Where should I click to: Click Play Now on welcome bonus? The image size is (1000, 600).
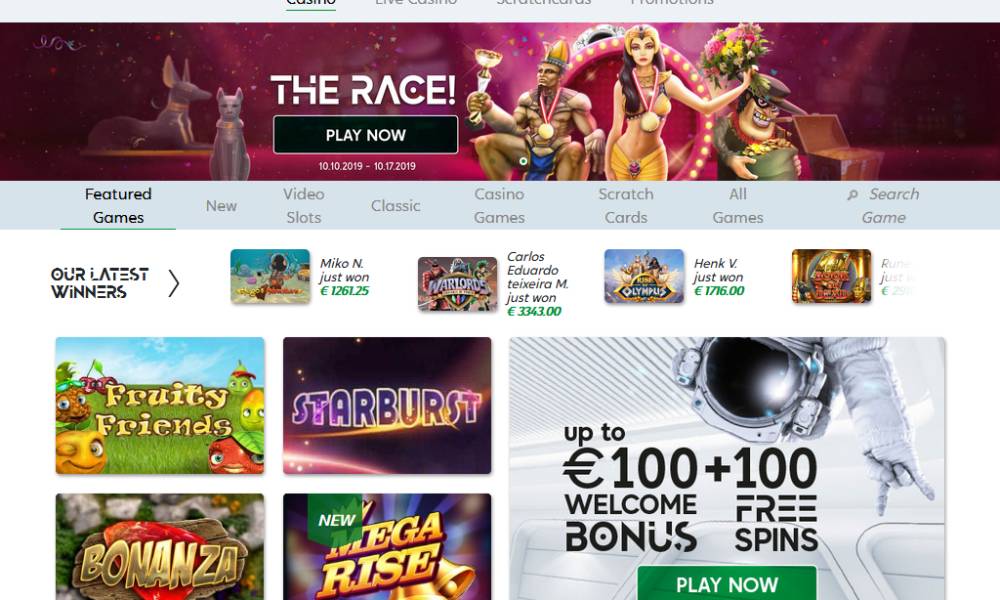point(727,583)
